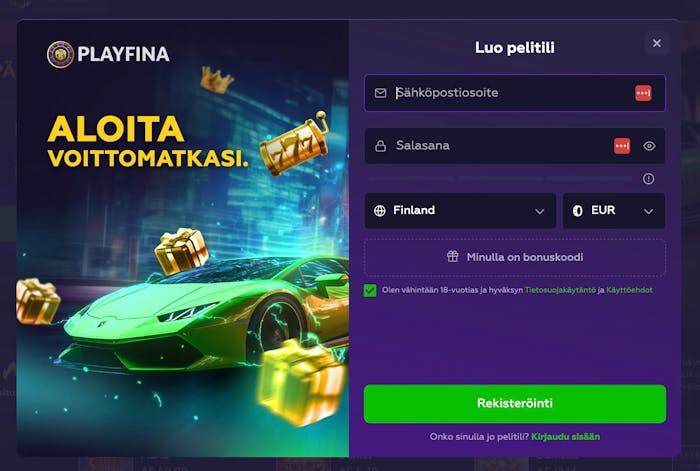Click the globe icon beside Finland
The image size is (700, 471).
pos(380,211)
